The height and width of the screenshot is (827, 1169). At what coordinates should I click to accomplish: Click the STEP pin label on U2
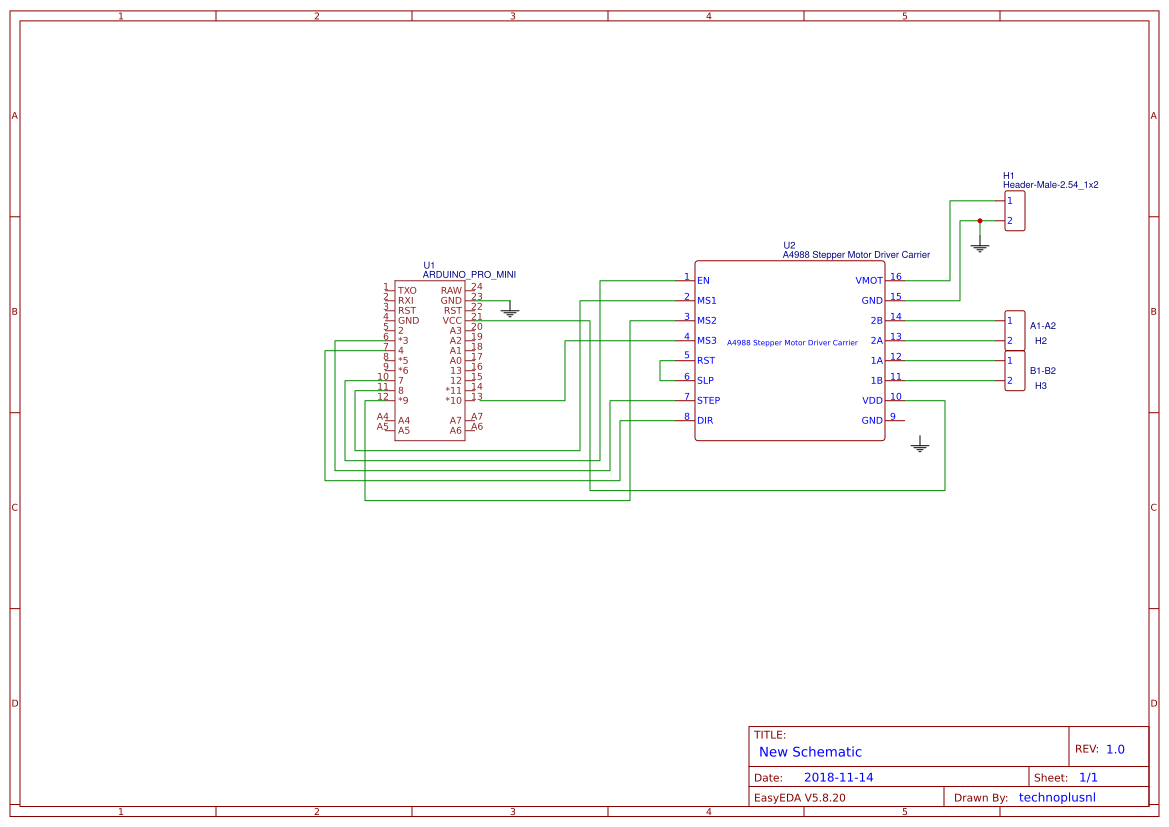coord(707,400)
